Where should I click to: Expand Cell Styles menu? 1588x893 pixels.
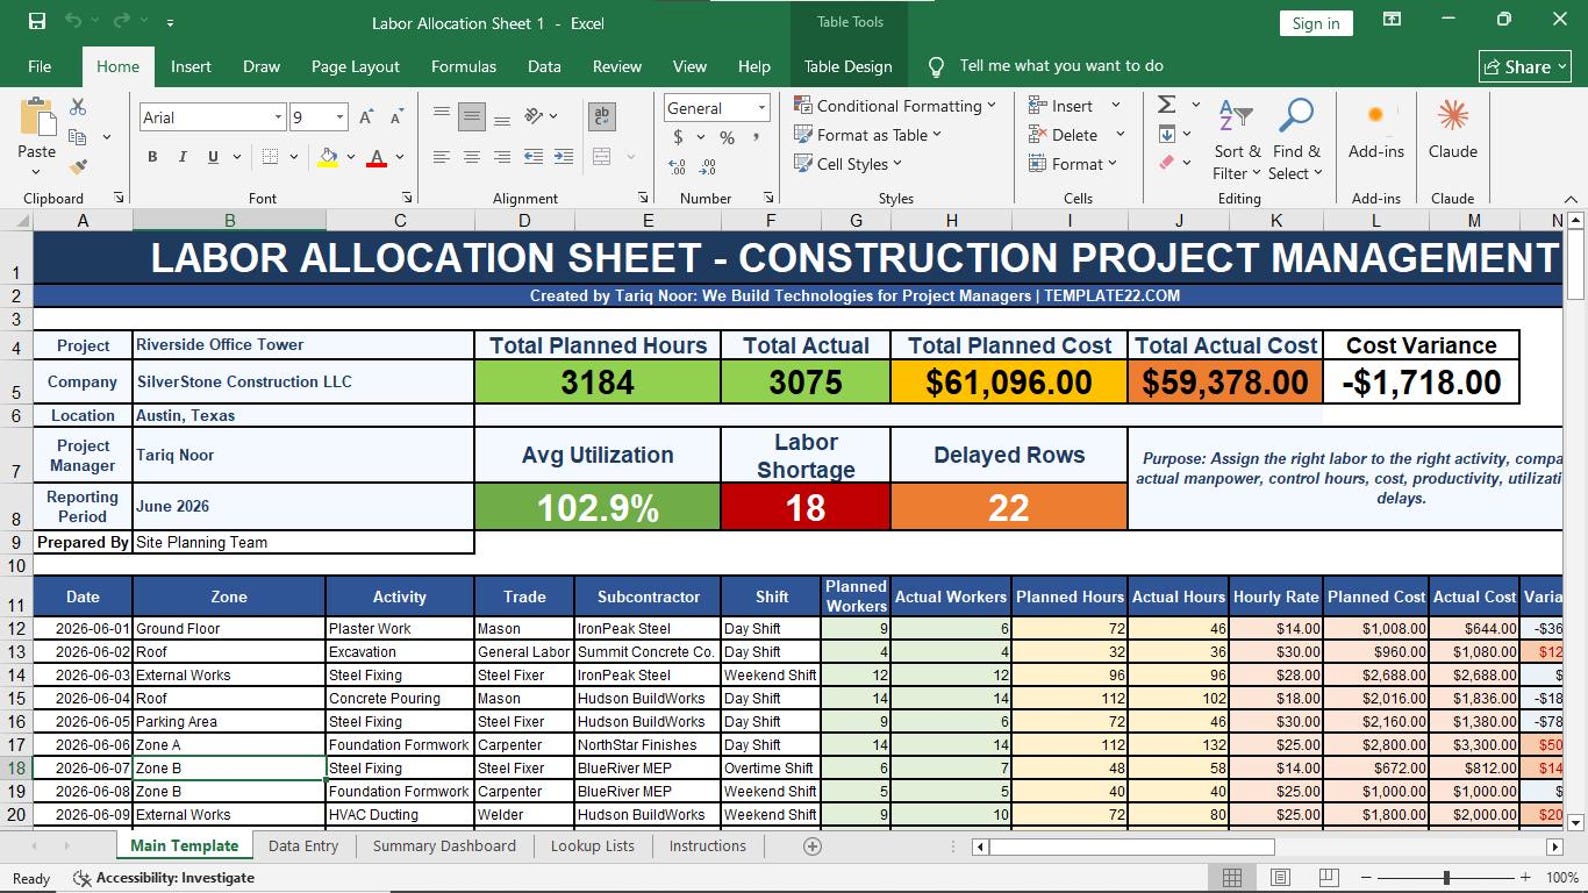tap(848, 163)
